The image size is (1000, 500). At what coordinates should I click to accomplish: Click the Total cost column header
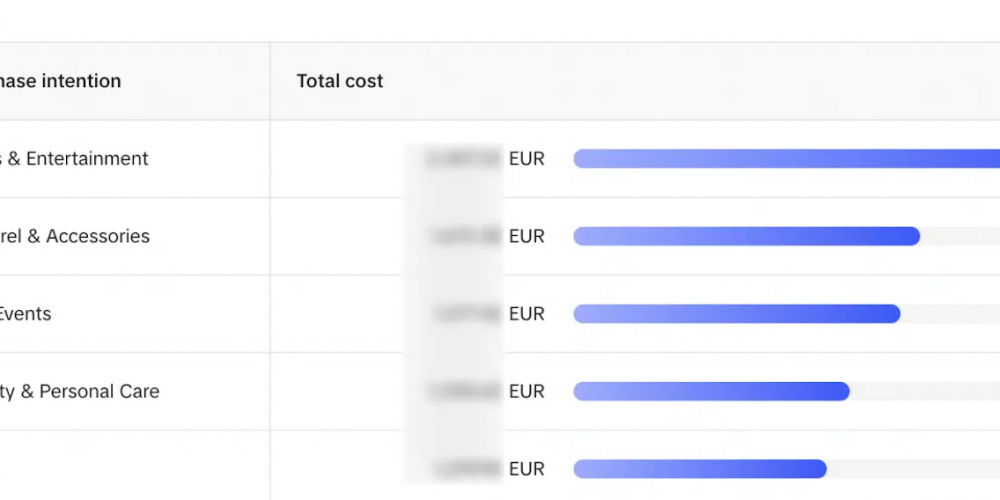(339, 81)
